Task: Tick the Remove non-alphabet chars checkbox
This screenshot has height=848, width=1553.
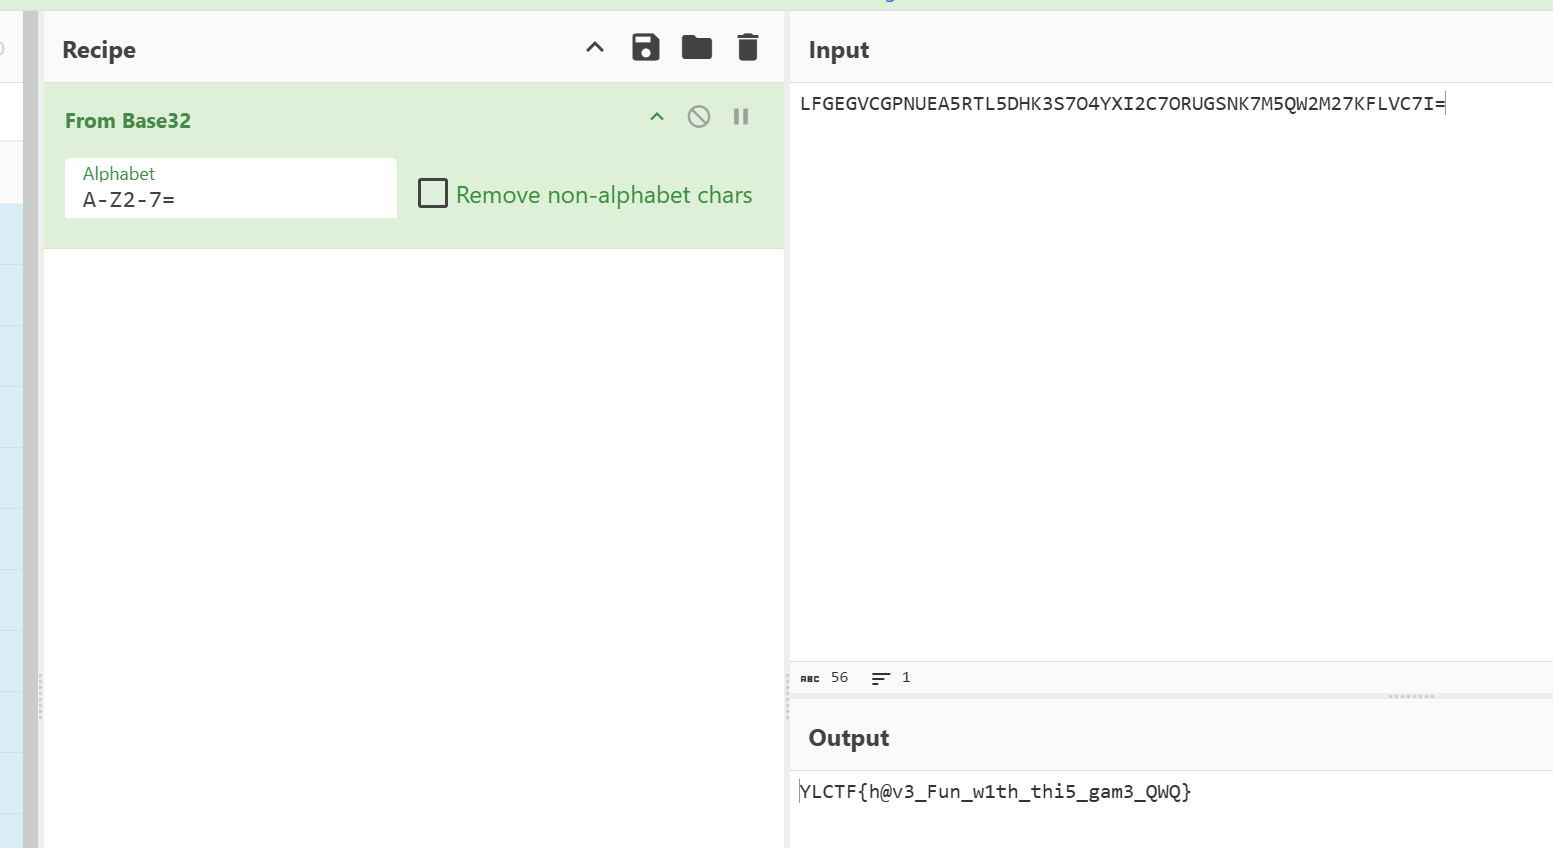Action: coord(433,193)
